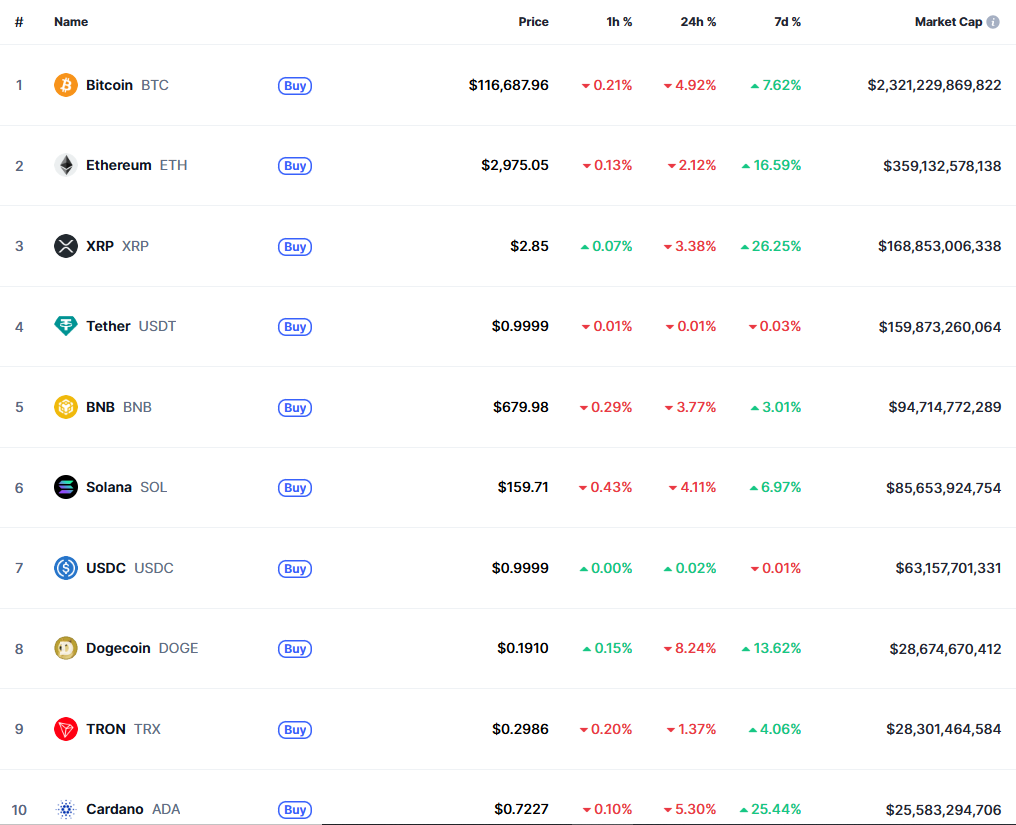Sort table by Price column header

coord(533,22)
